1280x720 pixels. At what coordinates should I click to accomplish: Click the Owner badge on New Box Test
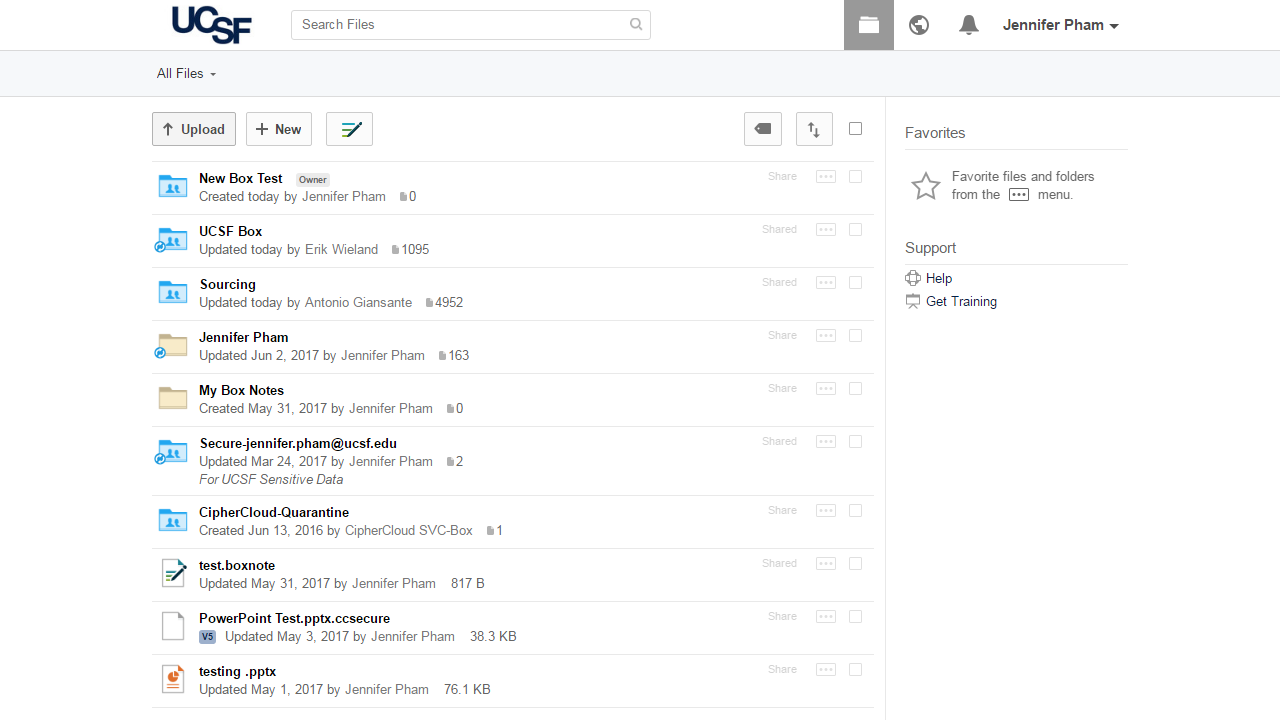(313, 180)
